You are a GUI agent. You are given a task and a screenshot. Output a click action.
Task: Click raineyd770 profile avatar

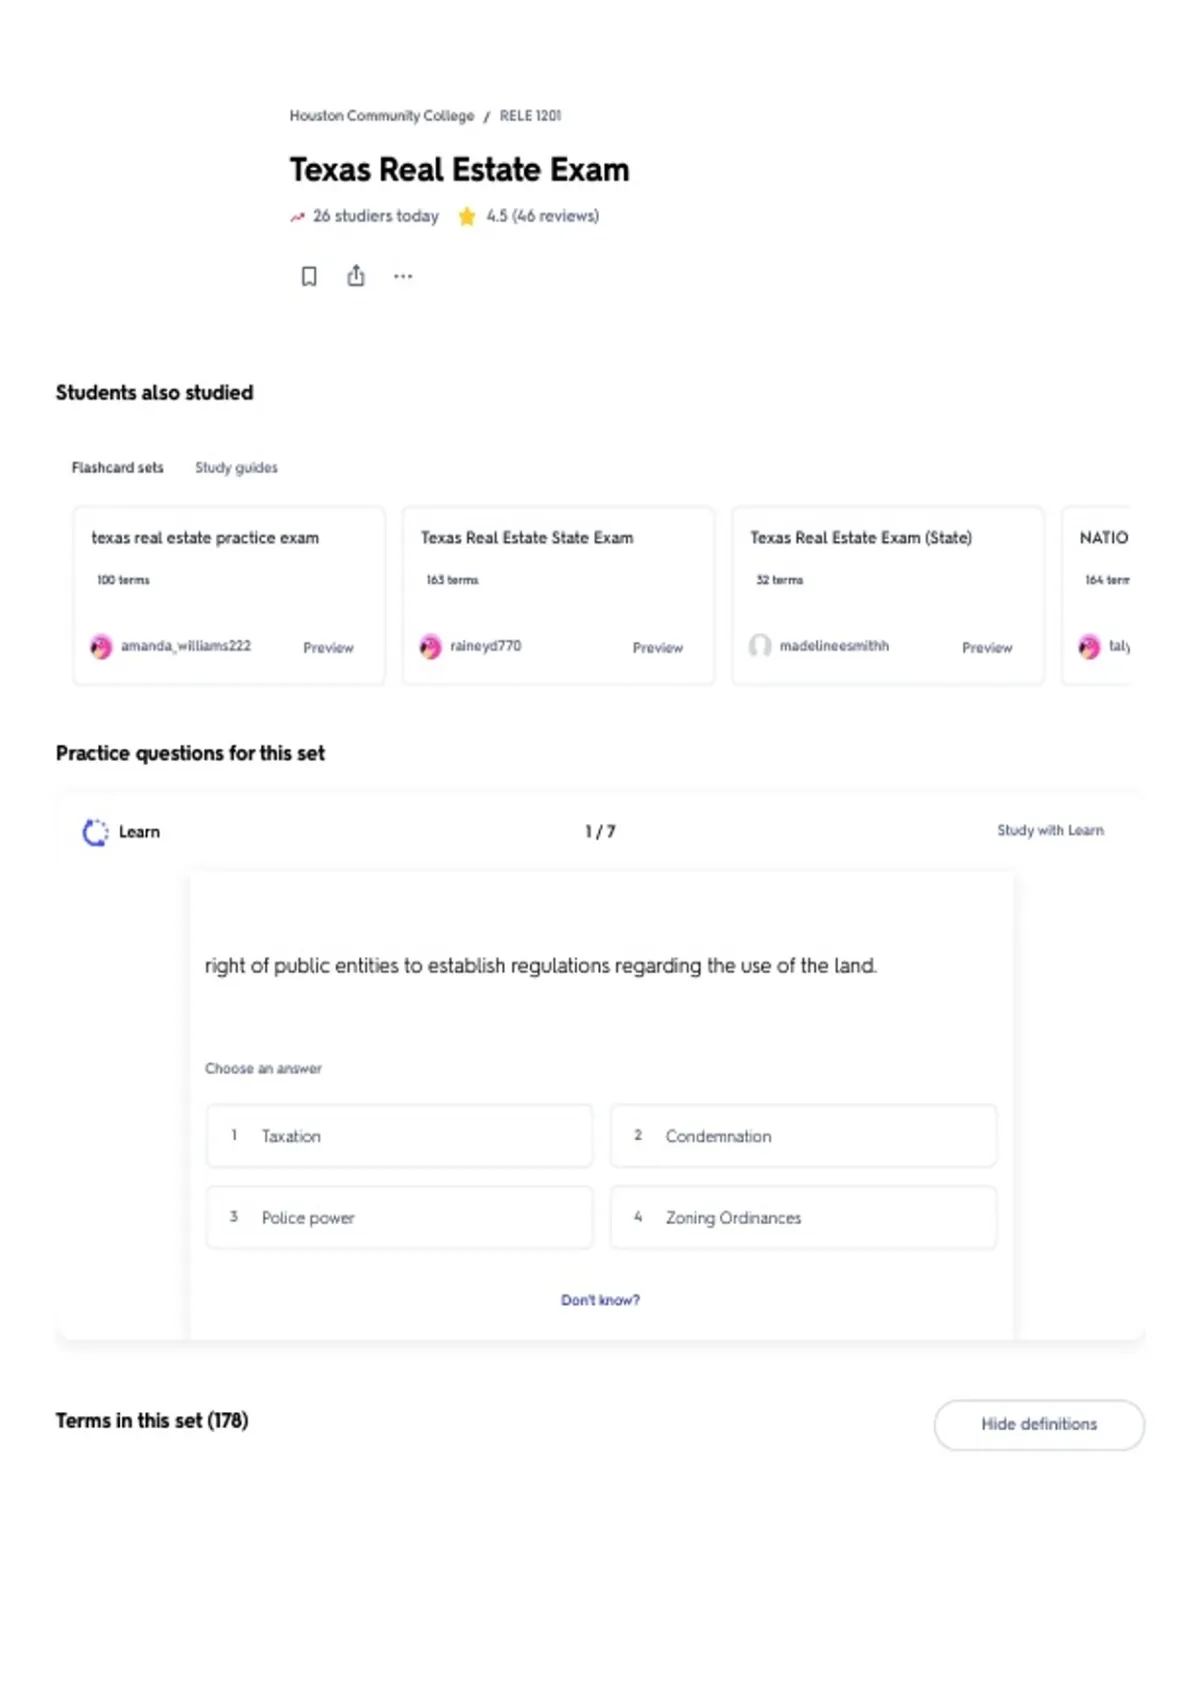430,647
